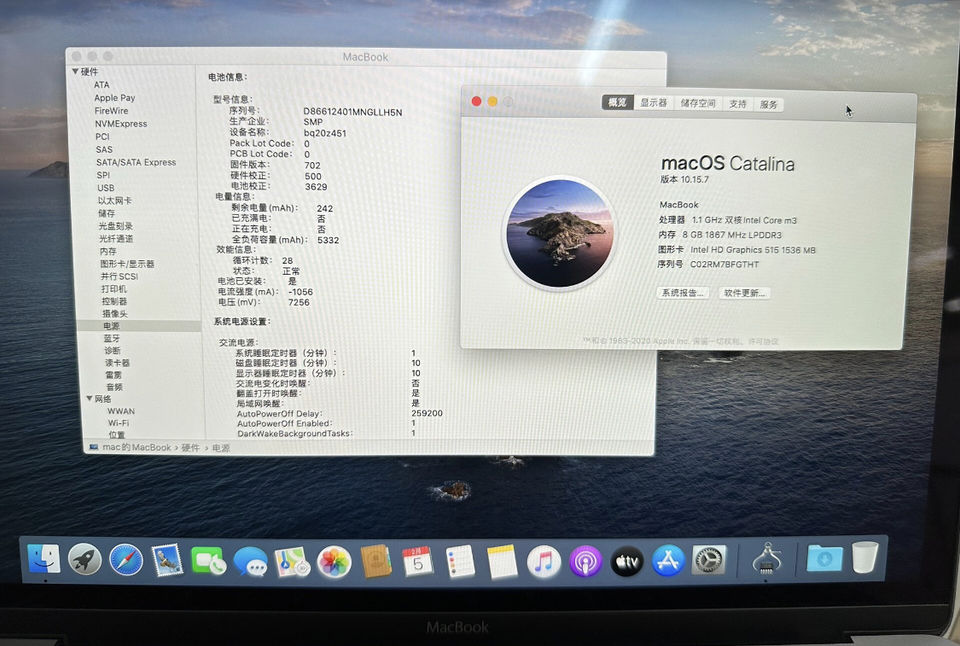Select SAS in sidebar

[x=104, y=149]
